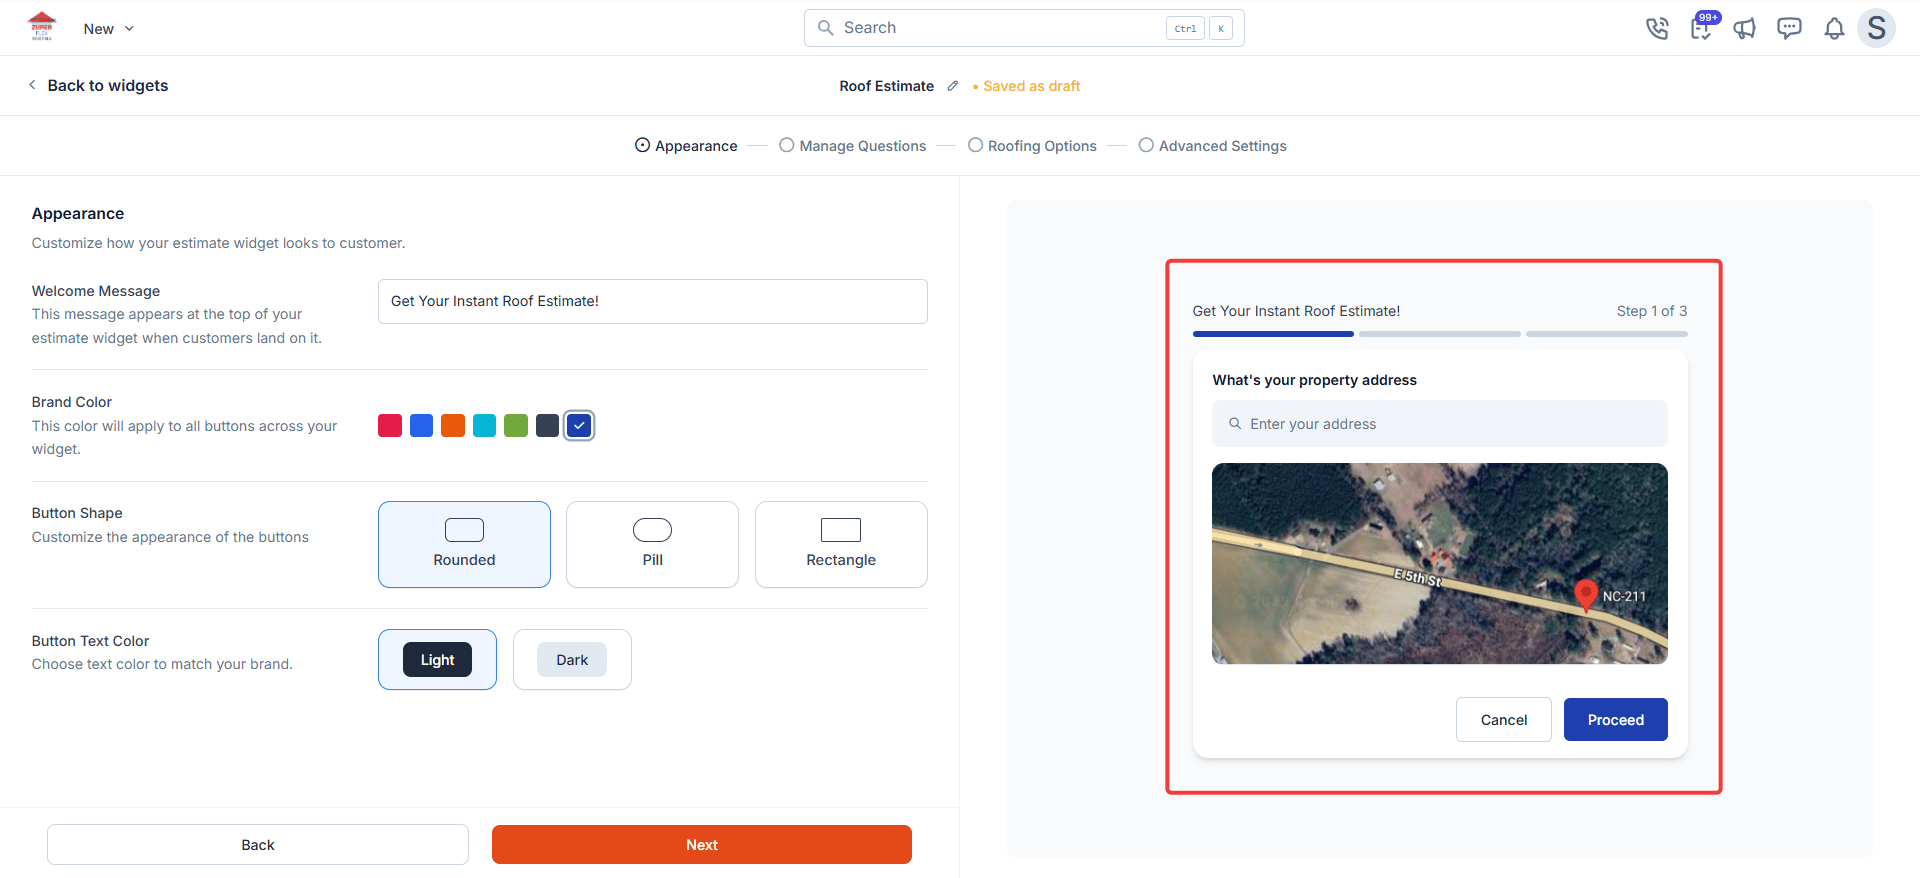Select the dark slate brand color swatch
This screenshot has height=878, width=1920.
pyautogui.click(x=547, y=425)
